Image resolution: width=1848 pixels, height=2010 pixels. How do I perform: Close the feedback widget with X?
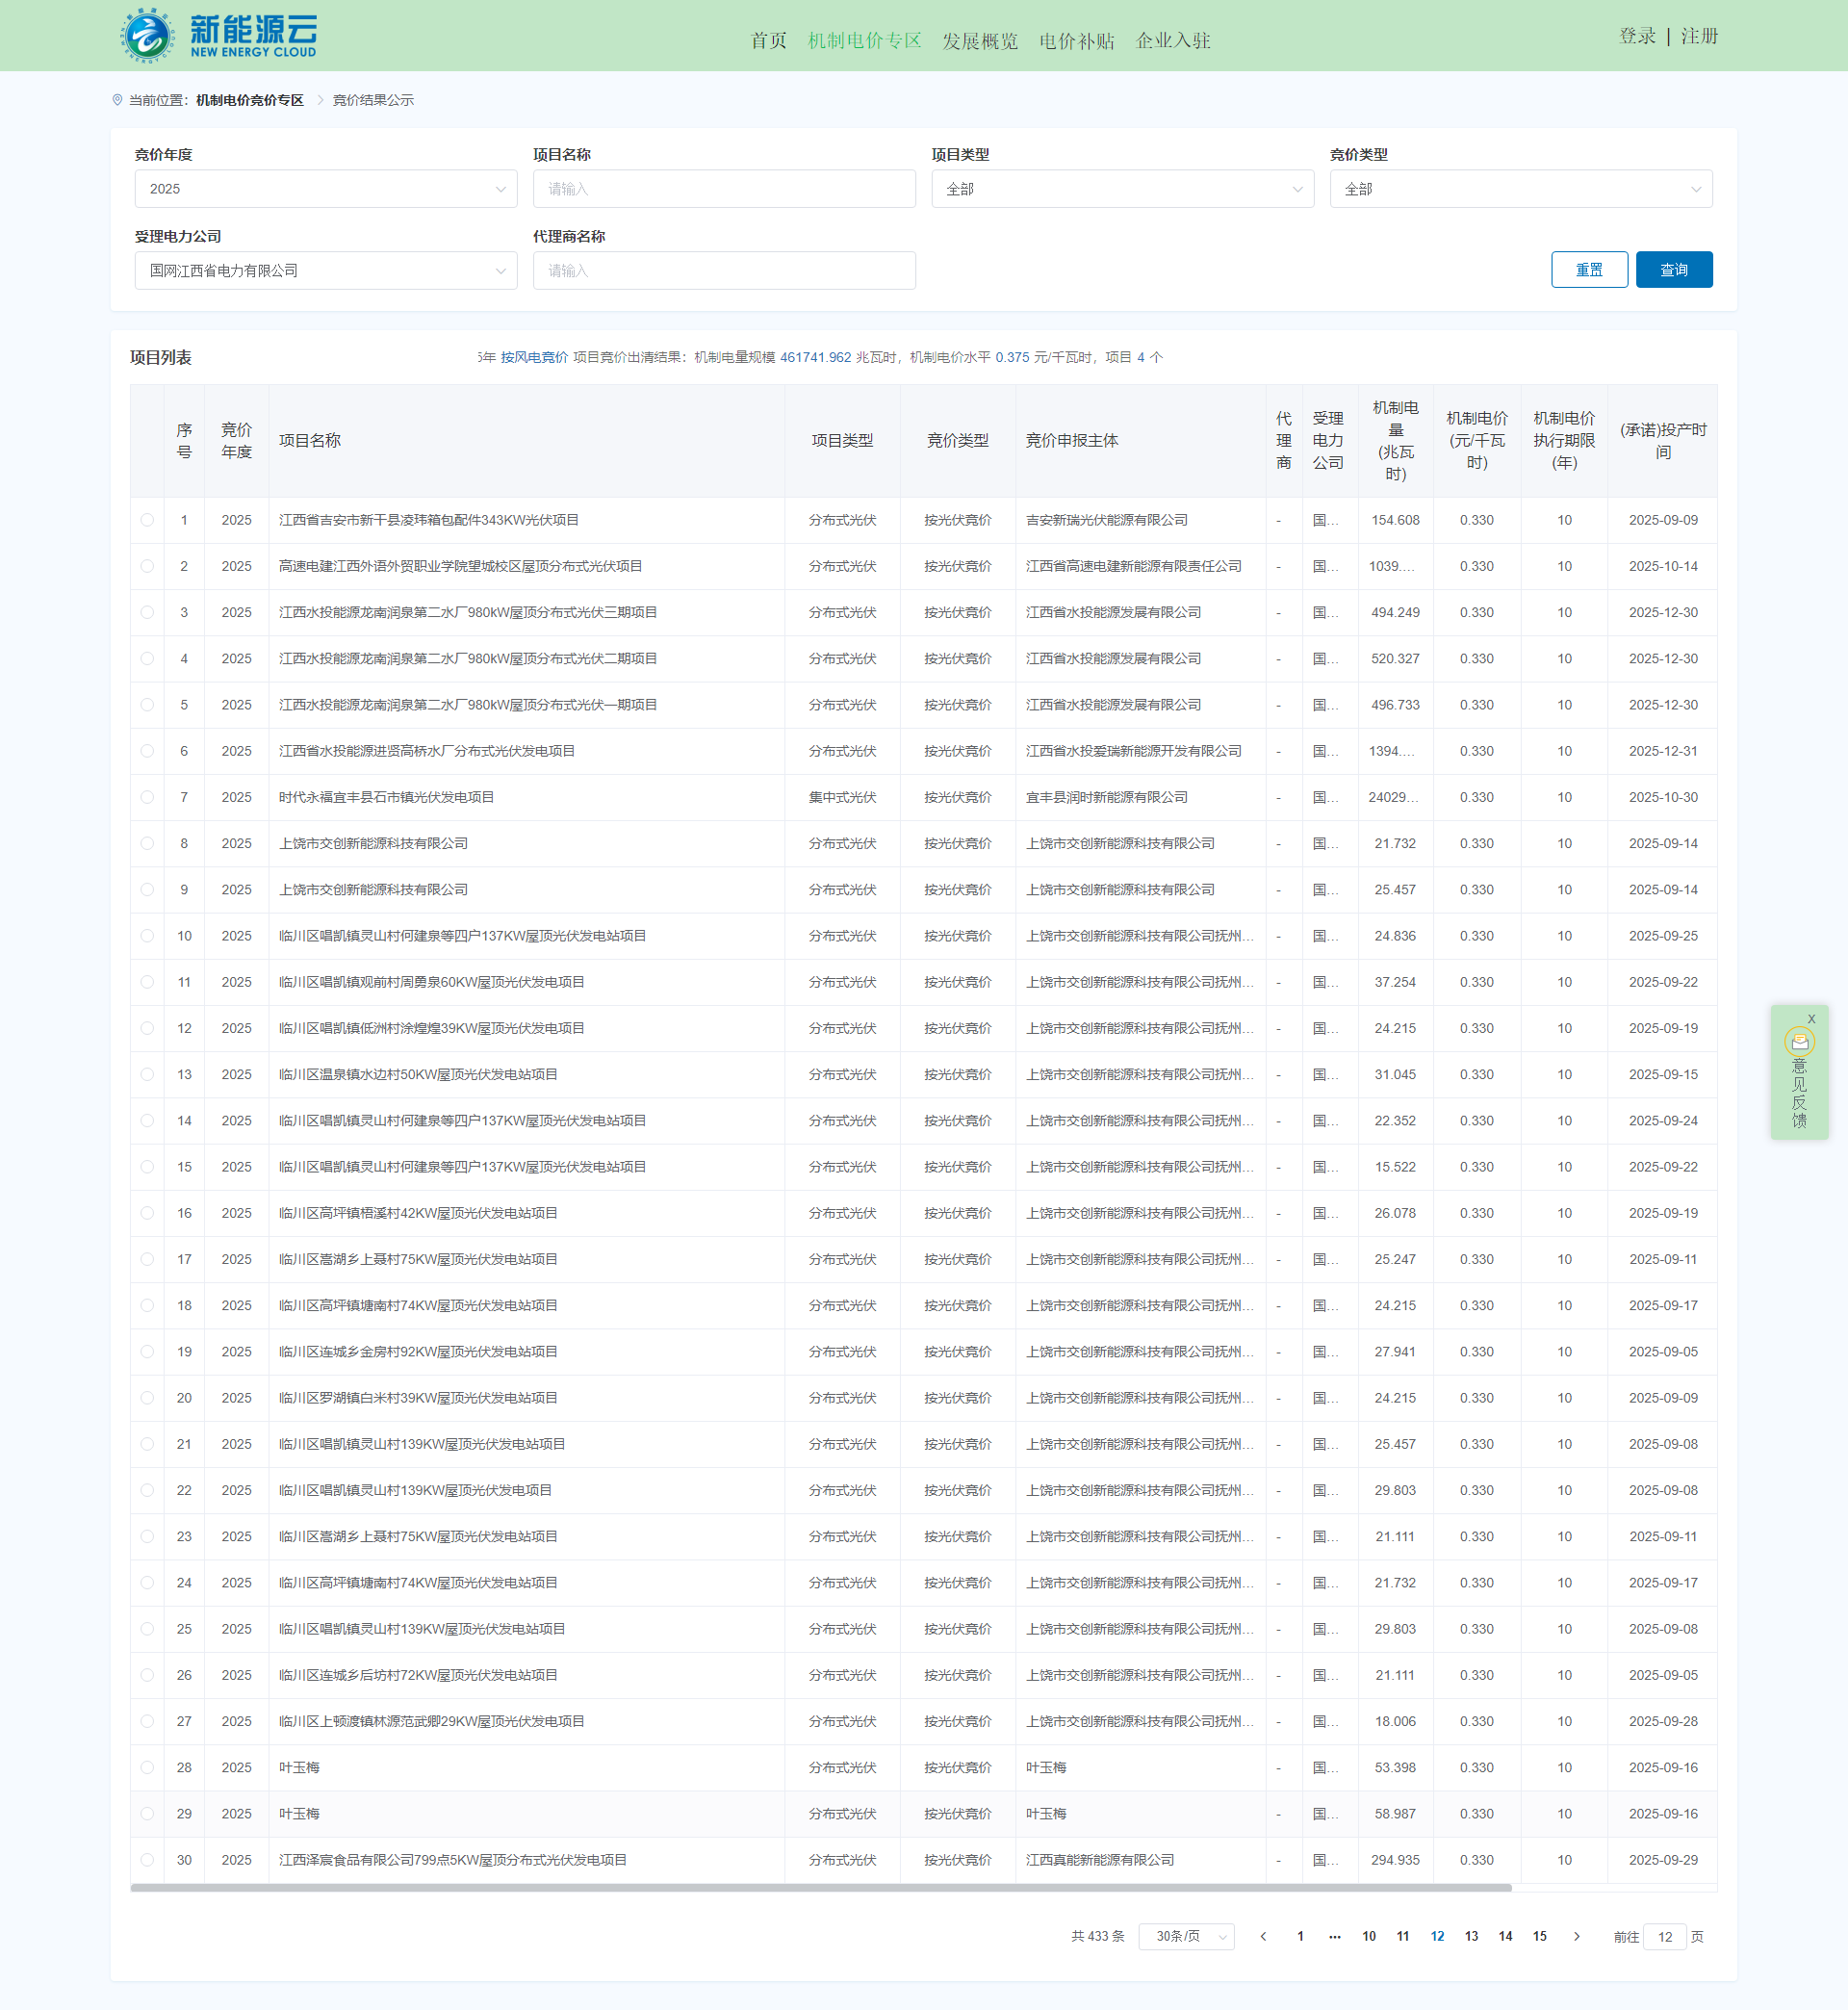1811,1019
